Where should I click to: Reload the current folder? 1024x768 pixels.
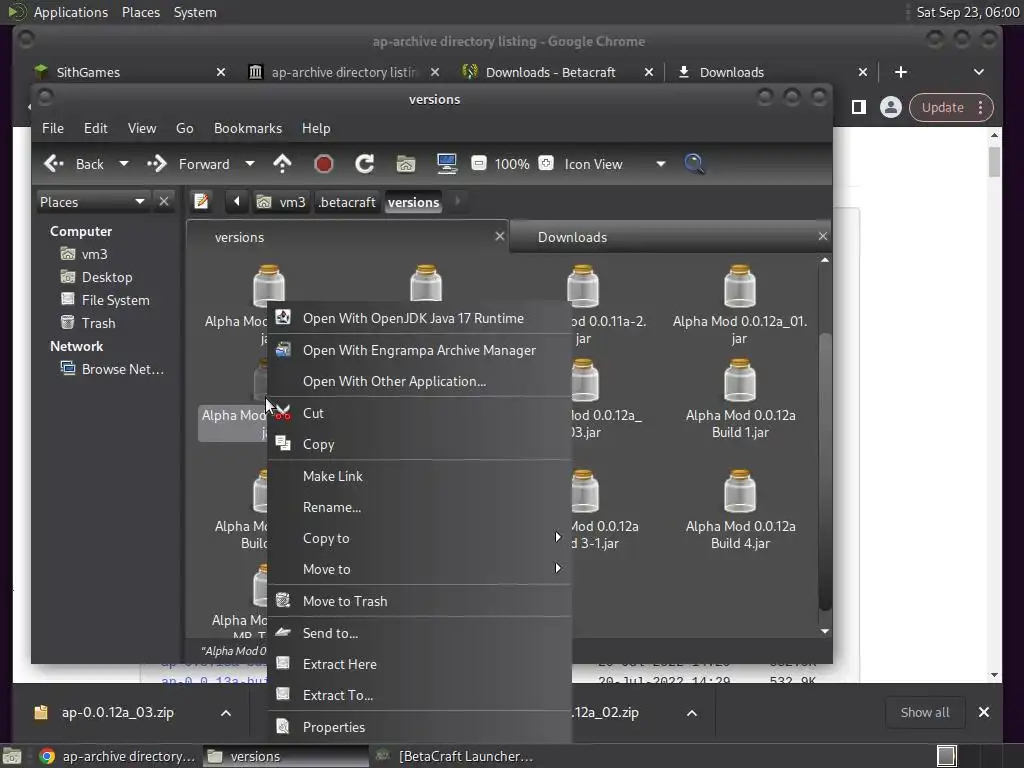364,163
